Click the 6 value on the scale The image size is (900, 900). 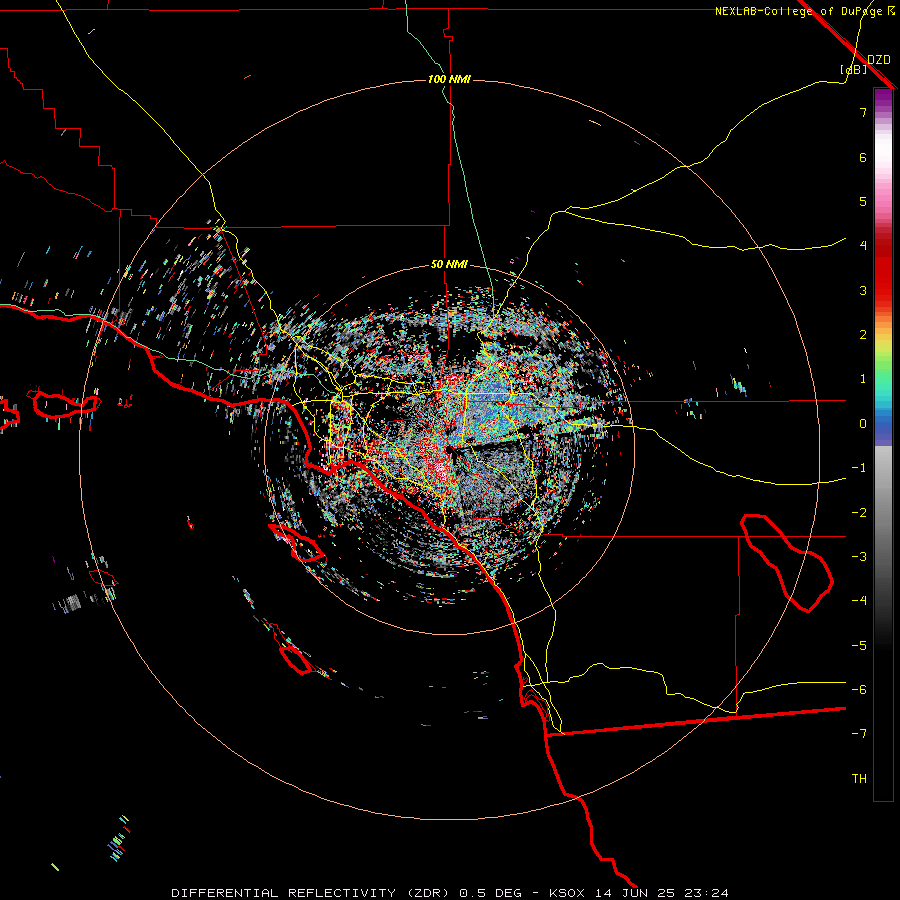[x=863, y=157]
